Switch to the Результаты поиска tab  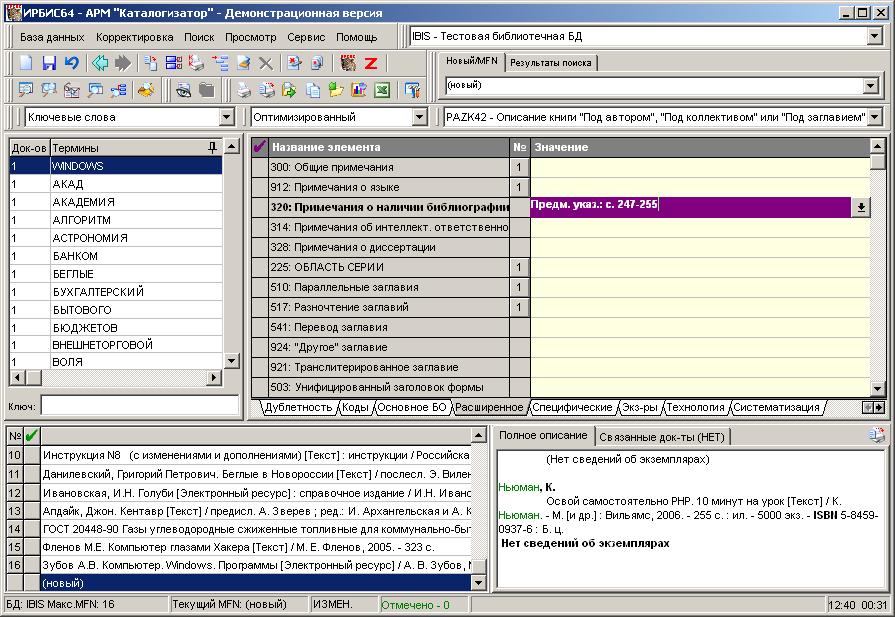point(551,63)
